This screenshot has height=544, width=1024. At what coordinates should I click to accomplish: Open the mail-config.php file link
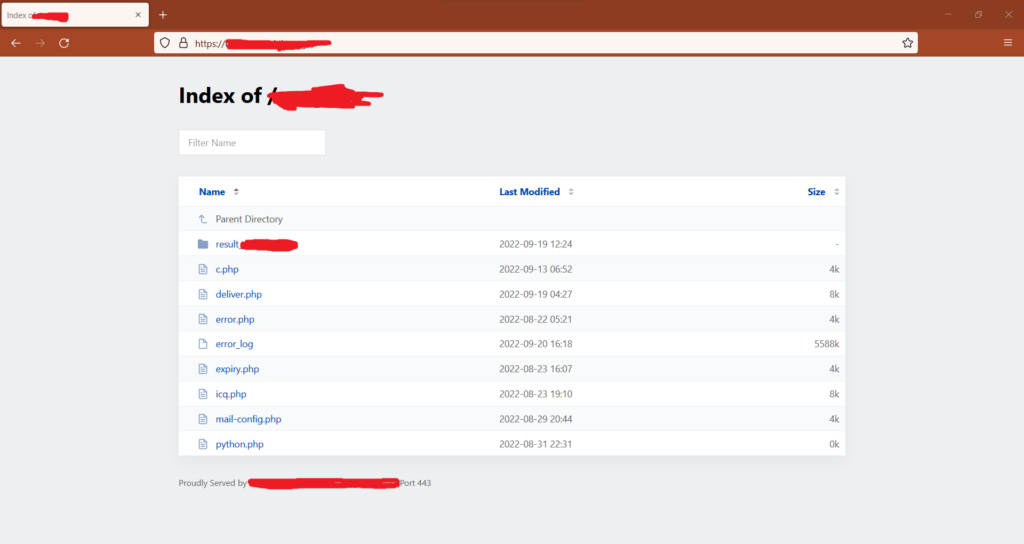(248, 419)
